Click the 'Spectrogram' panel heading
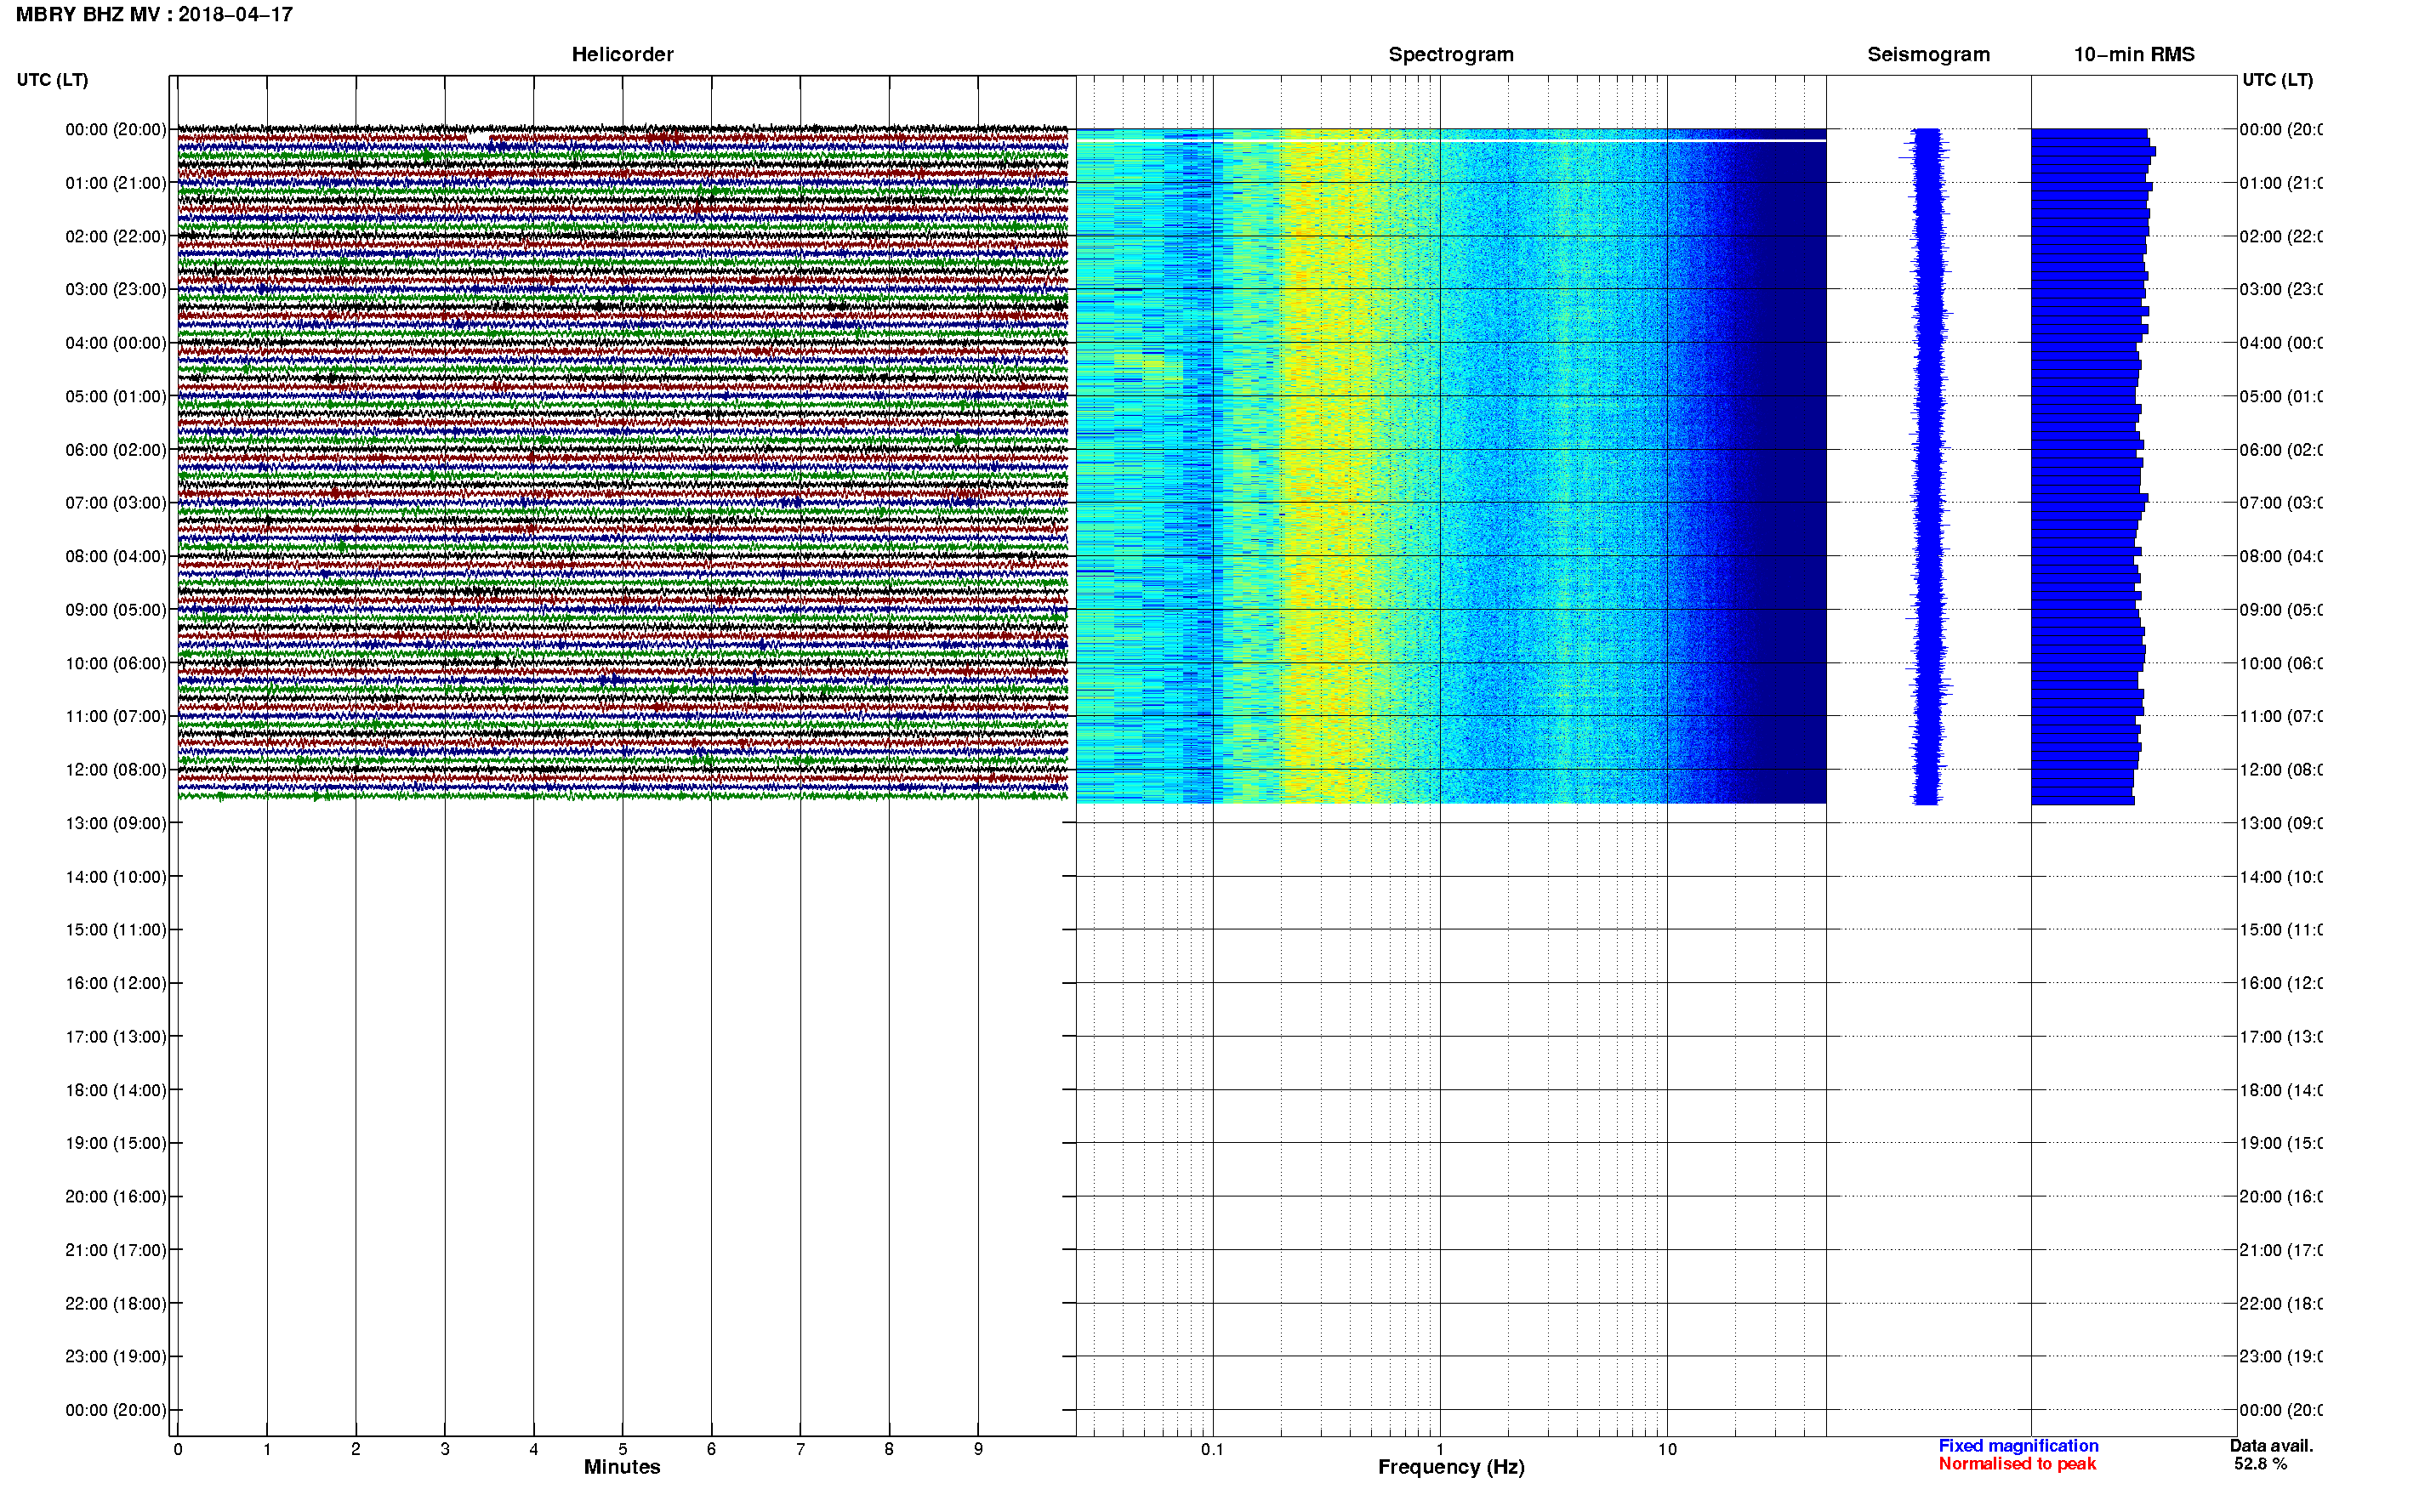The image size is (2419, 1512). (1450, 55)
